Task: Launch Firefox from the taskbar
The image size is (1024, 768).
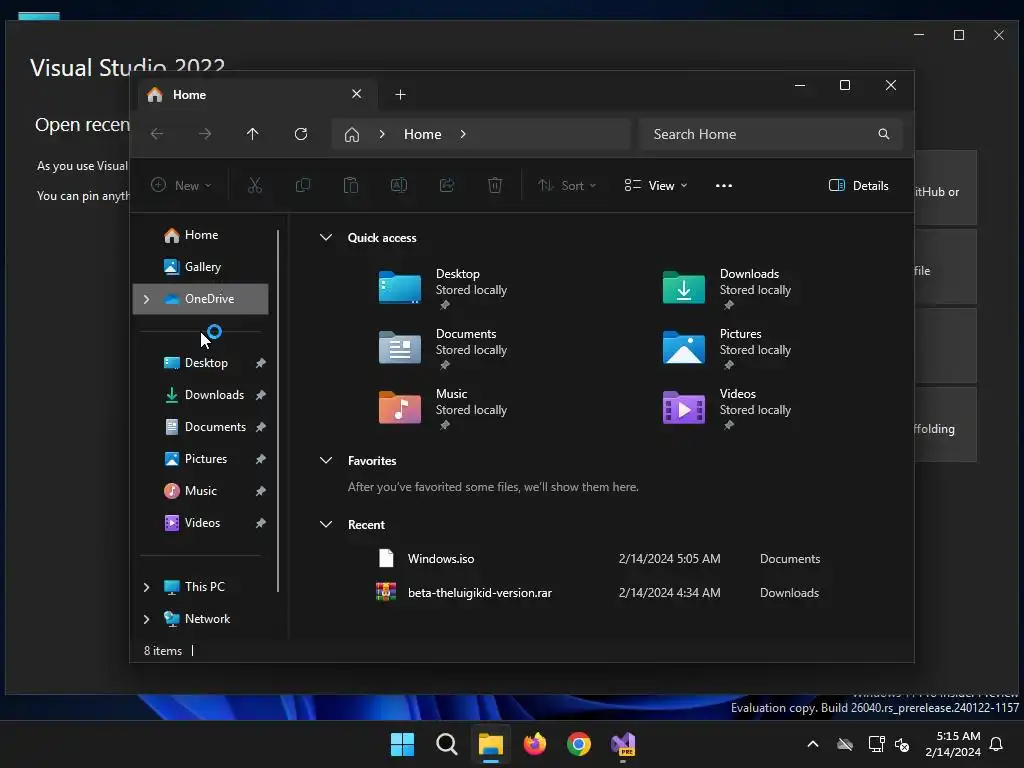Action: click(x=535, y=744)
